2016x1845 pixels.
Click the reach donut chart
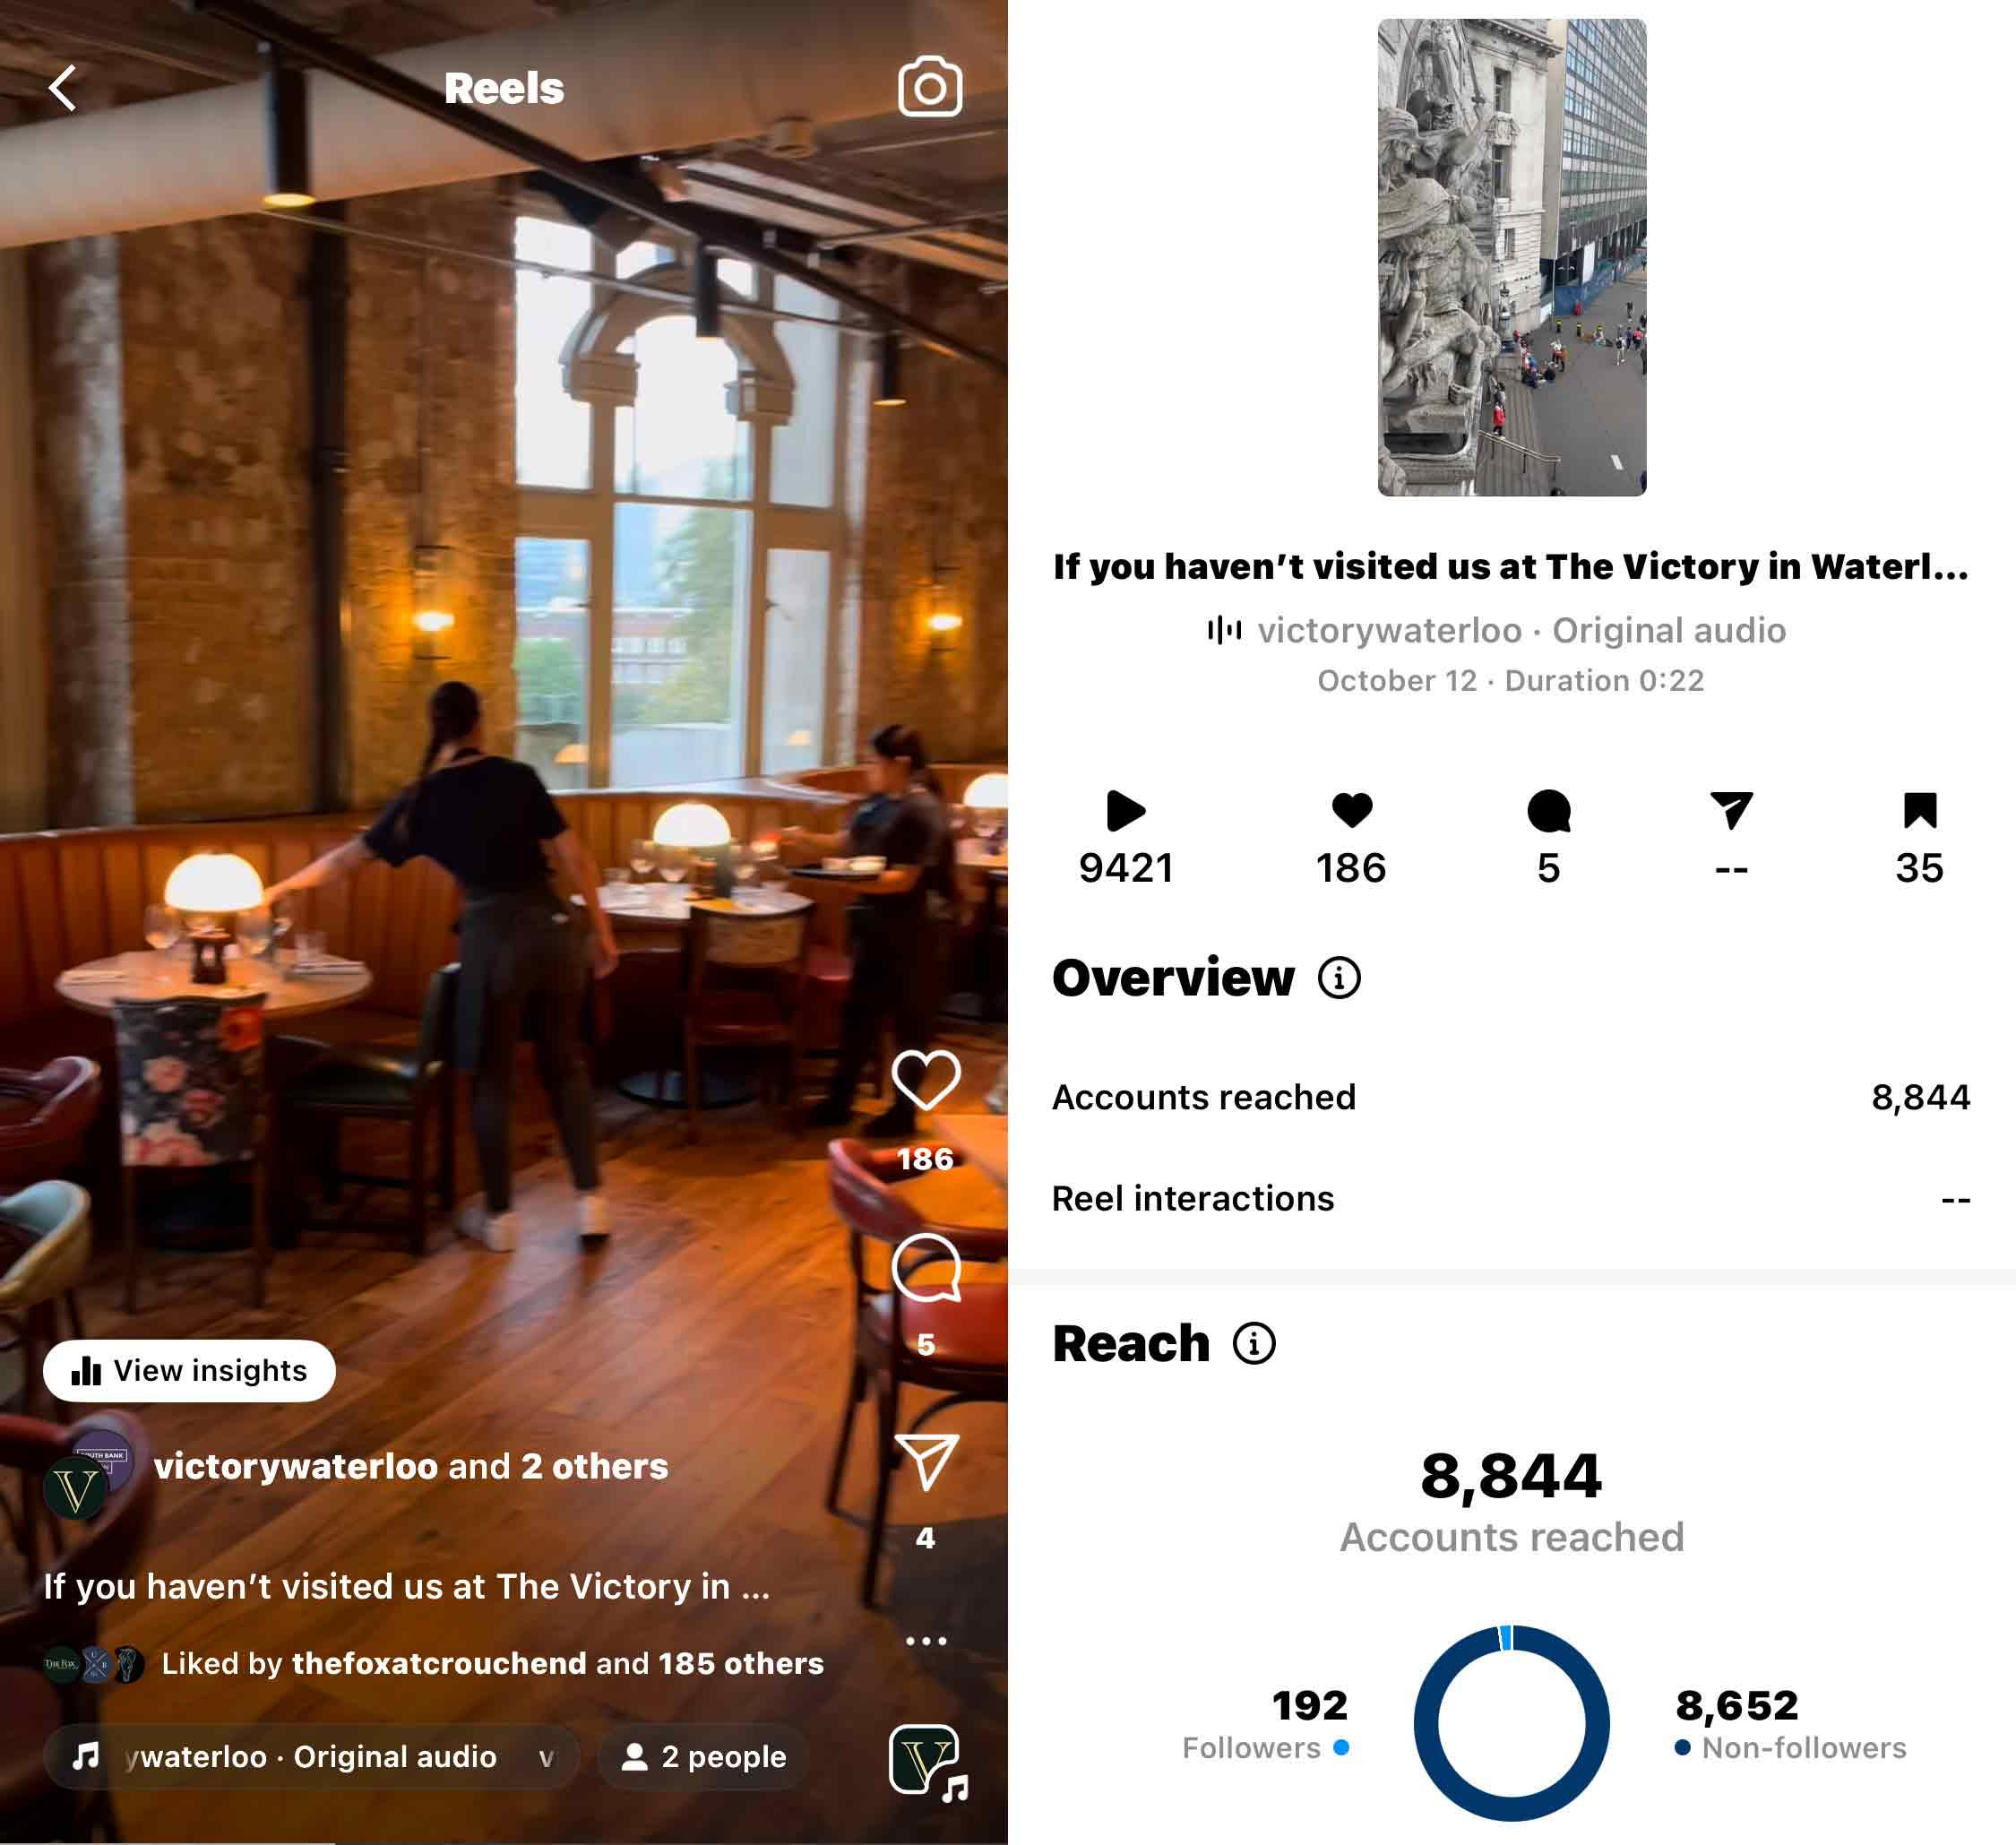pos(1511,1723)
